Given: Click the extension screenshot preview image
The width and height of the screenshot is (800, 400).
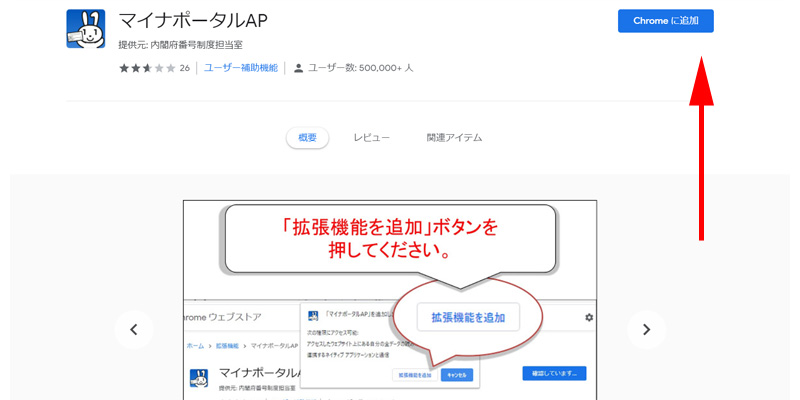Looking at the screenshot, I should (390, 300).
